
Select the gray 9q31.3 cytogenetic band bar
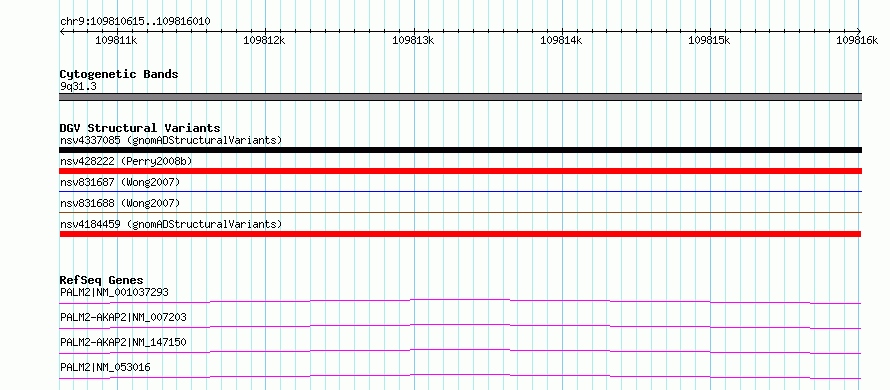tap(461, 97)
